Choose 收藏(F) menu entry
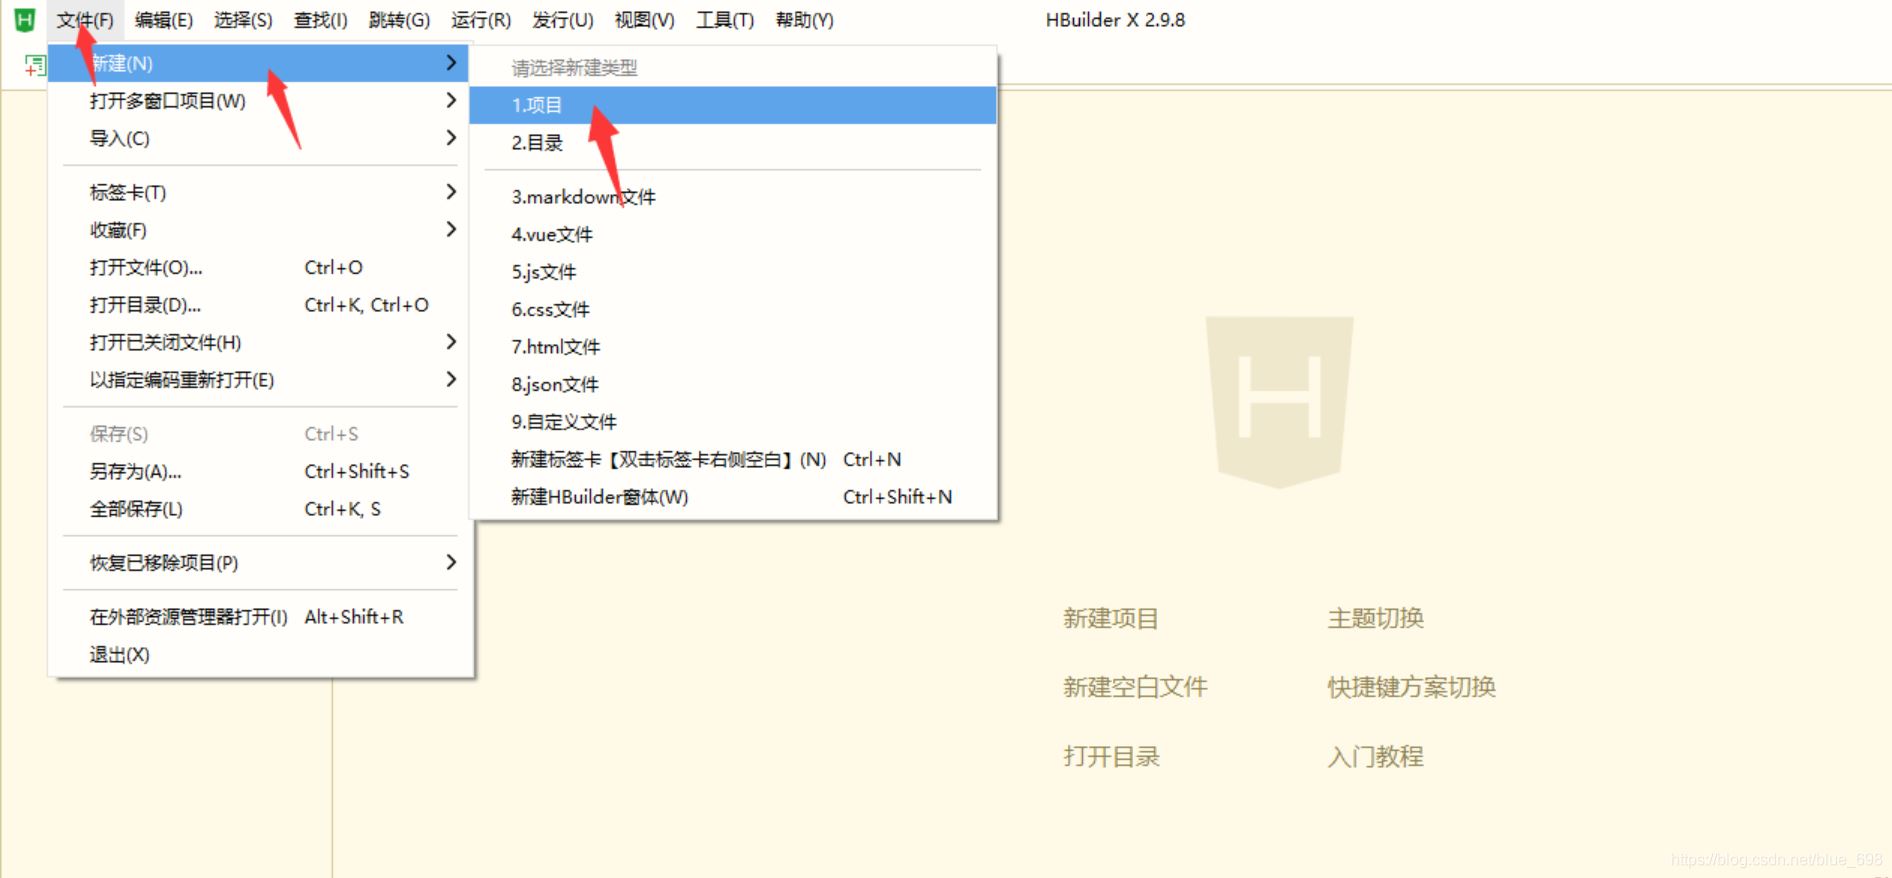 pyautogui.click(x=259, y=230)
